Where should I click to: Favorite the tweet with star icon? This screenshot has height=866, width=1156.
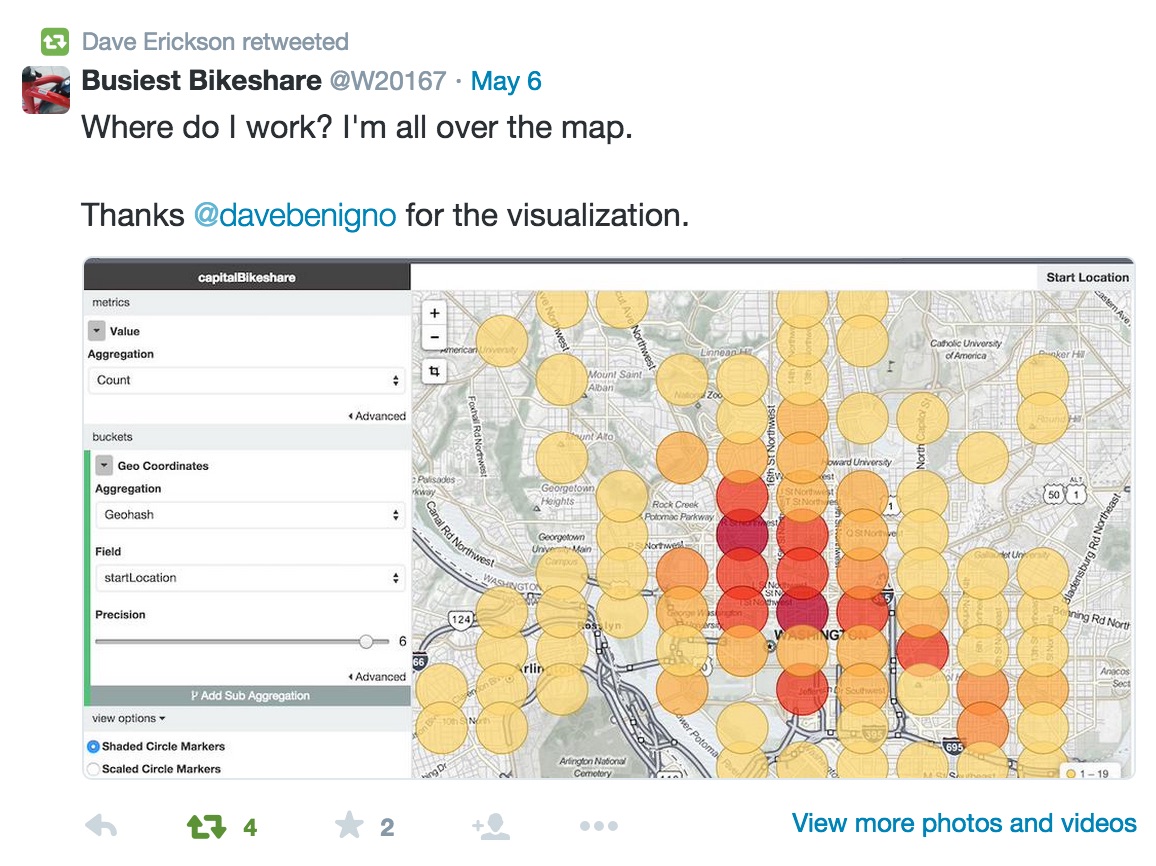click(x=349, y=825)
